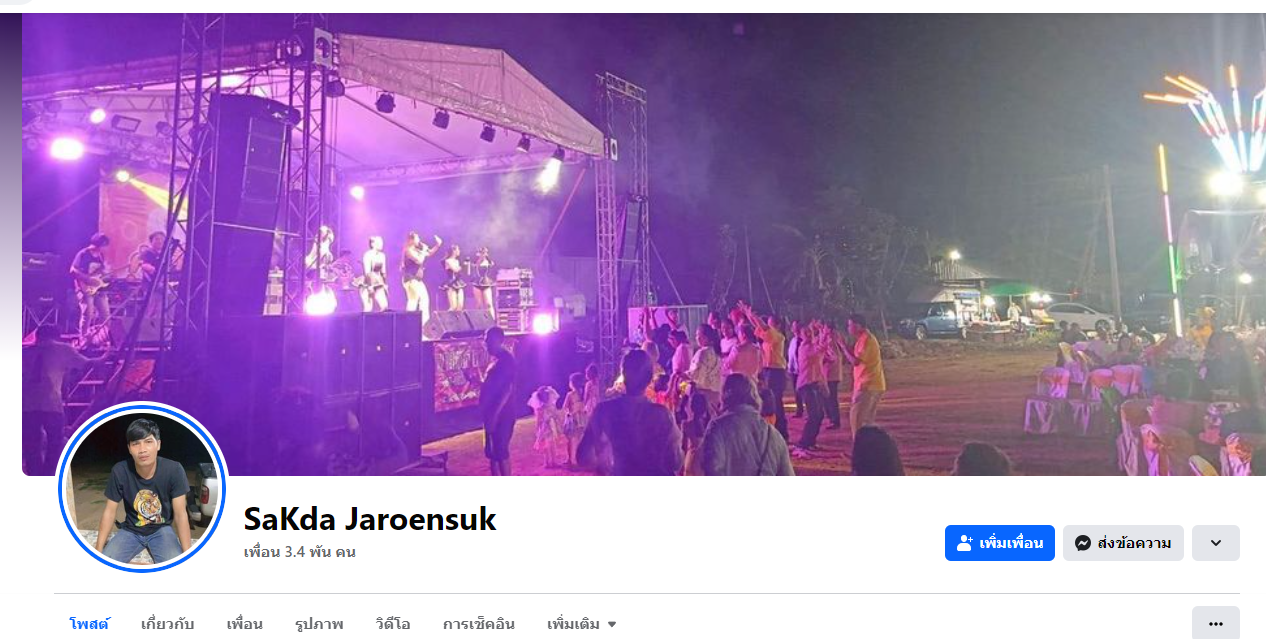
Task: Open the three-dots options below the action buttons
Action: [1216, 623]
